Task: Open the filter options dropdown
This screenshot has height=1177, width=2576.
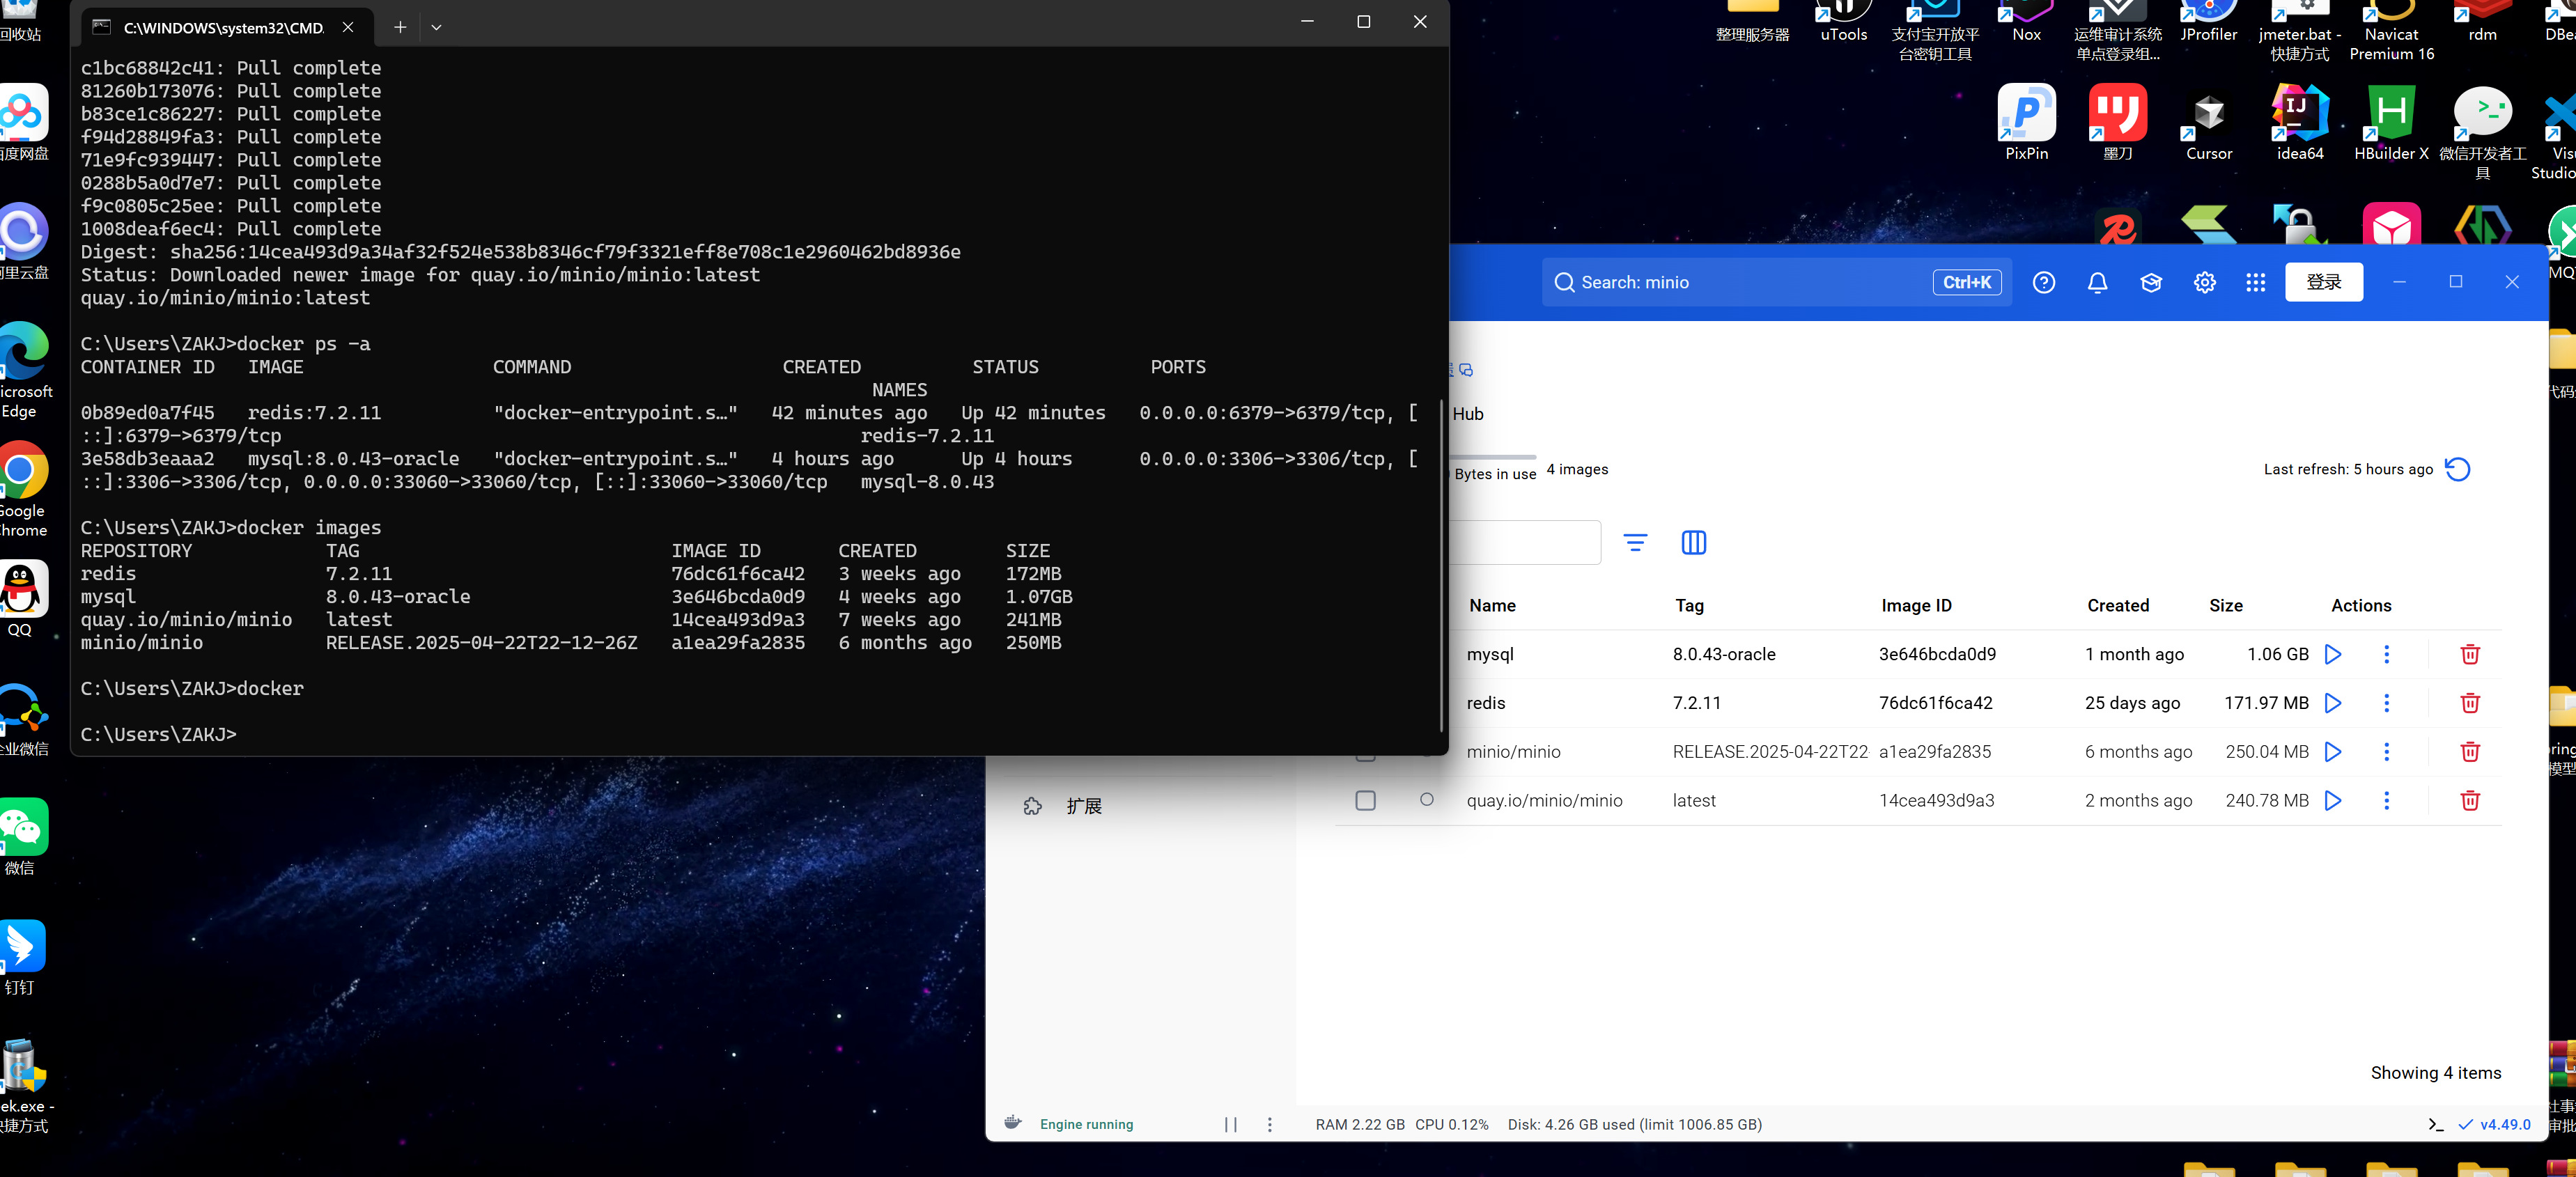Action: [1635, 543]
